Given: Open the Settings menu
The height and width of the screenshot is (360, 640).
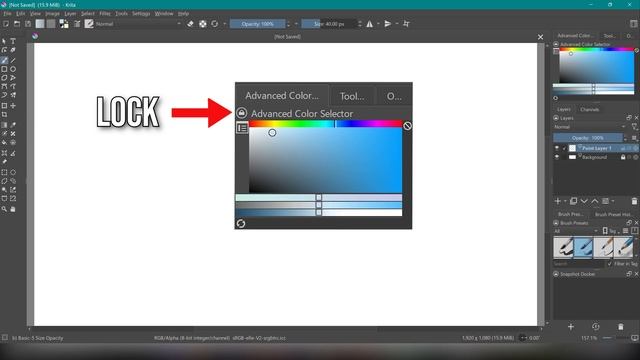Looking at the screenshot, I should pos(141,13).
